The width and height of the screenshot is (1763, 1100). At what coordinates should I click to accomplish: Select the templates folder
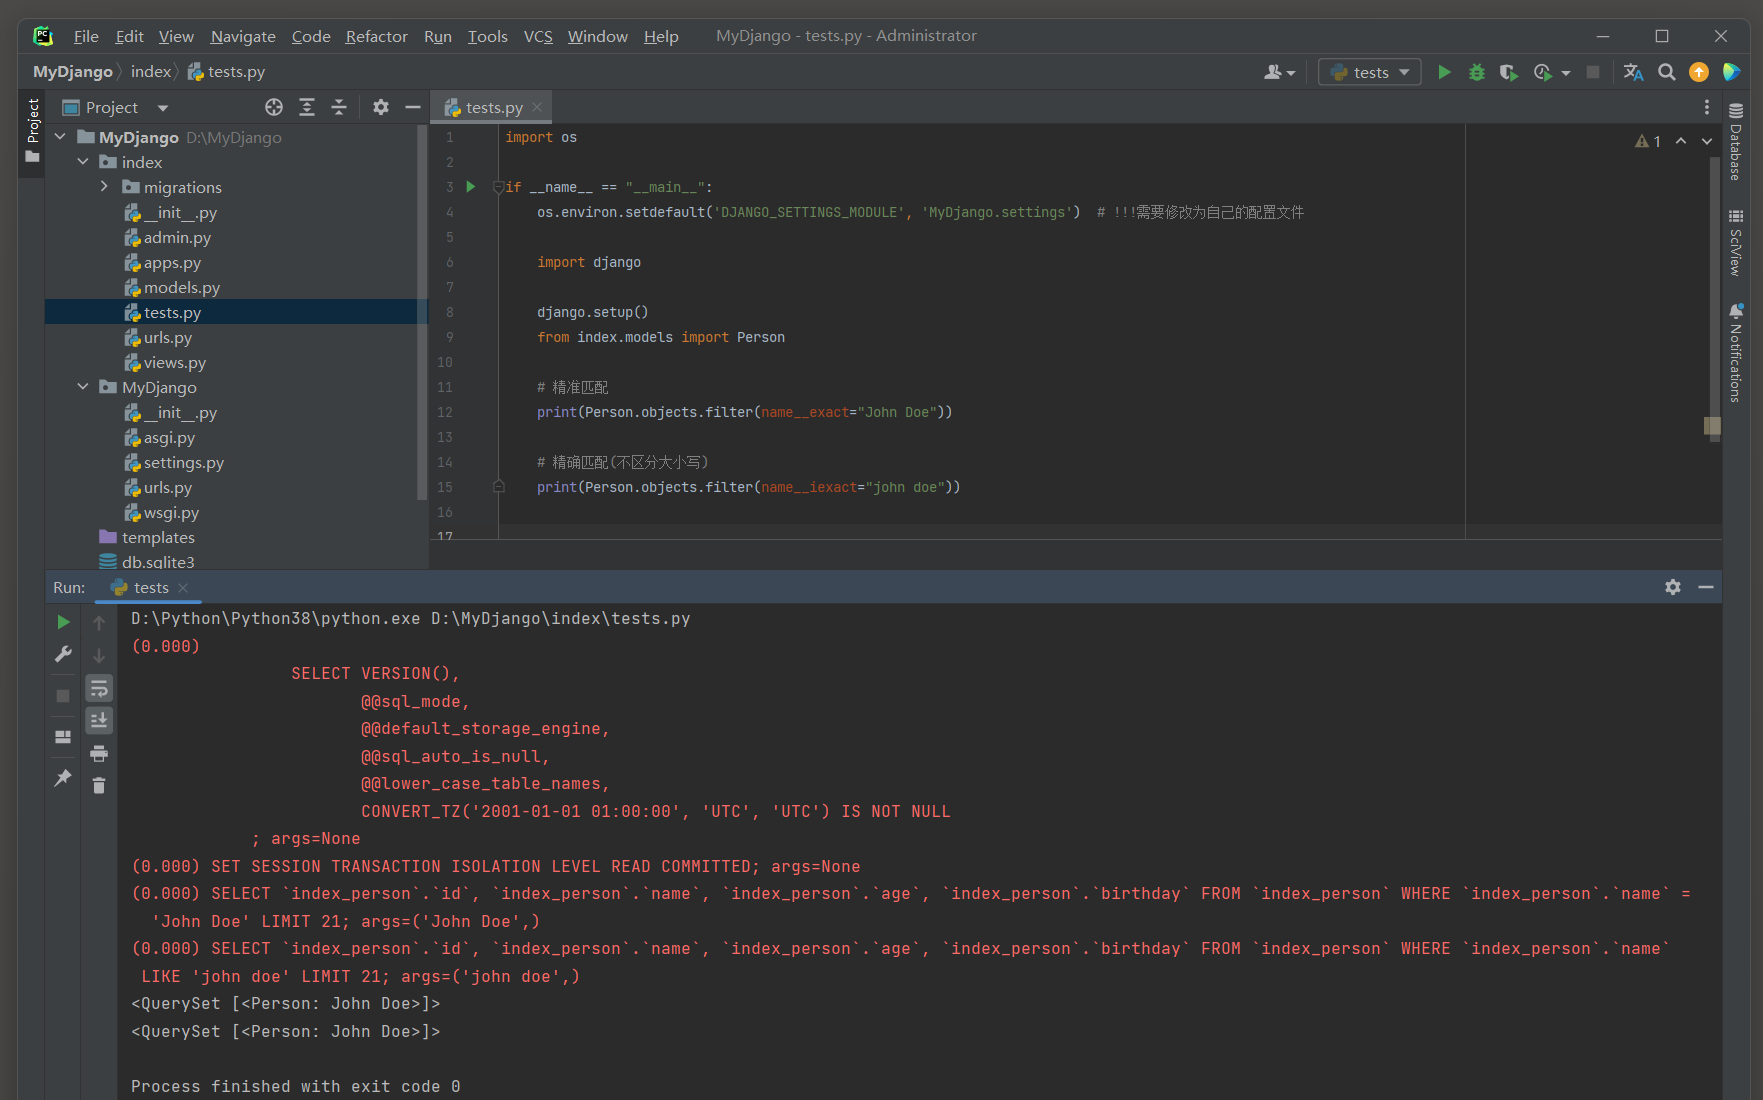click(158, 537)
